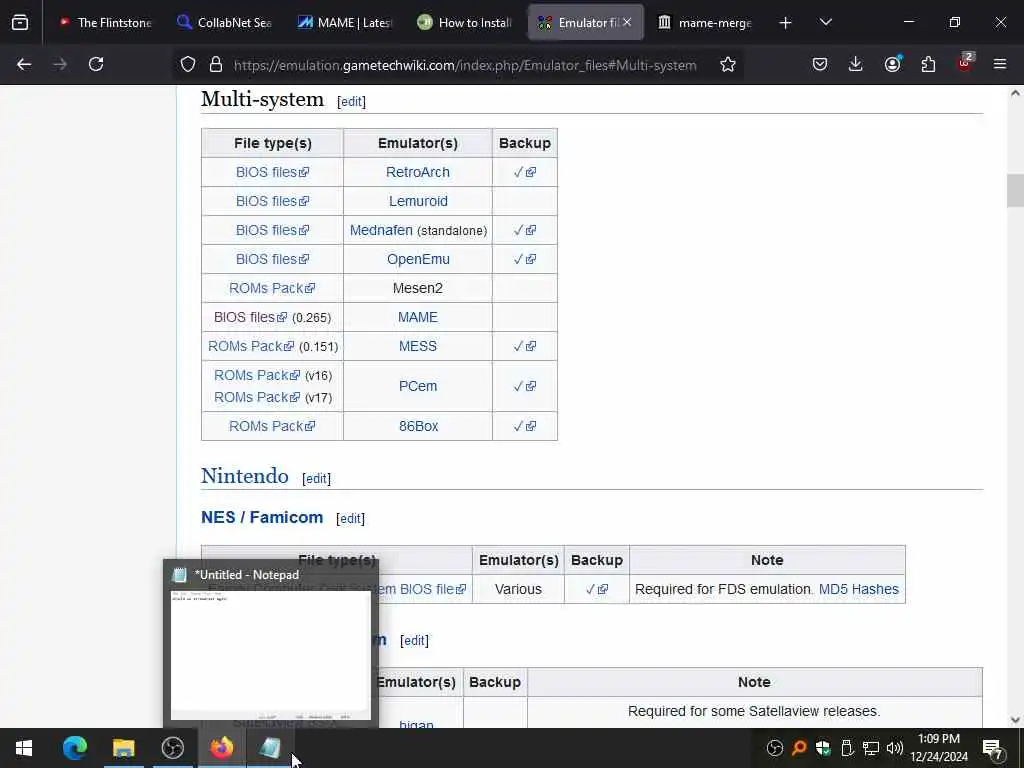Open BIOS files link for Lemuroid

click(x=272, y=201)
